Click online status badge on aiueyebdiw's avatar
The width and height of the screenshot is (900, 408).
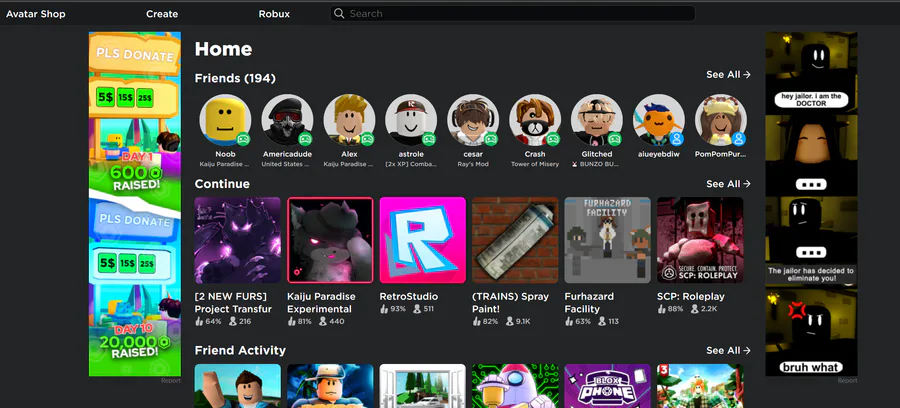677,138
